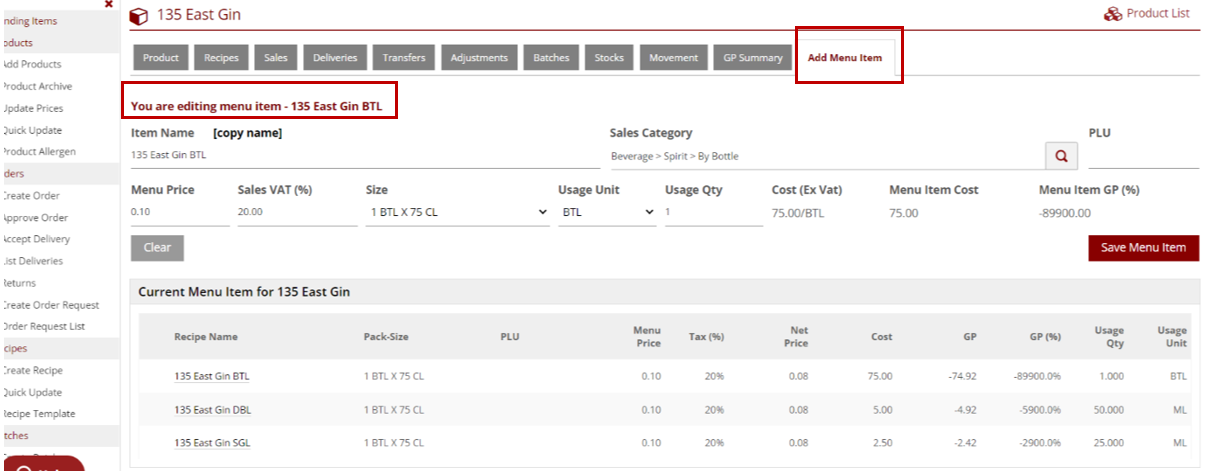This screenshot has width=1213, height=471.
Task: Open the GP Summary tab
Action: (x=752, y=58)
